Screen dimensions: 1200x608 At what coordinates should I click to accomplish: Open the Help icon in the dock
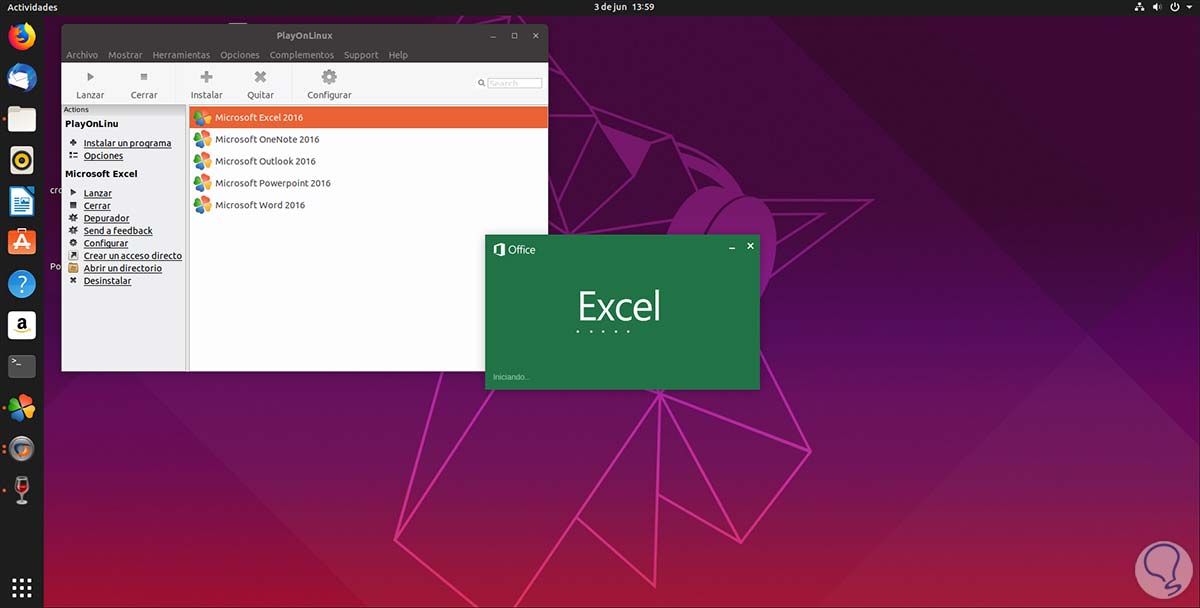(x=22, y=283)
